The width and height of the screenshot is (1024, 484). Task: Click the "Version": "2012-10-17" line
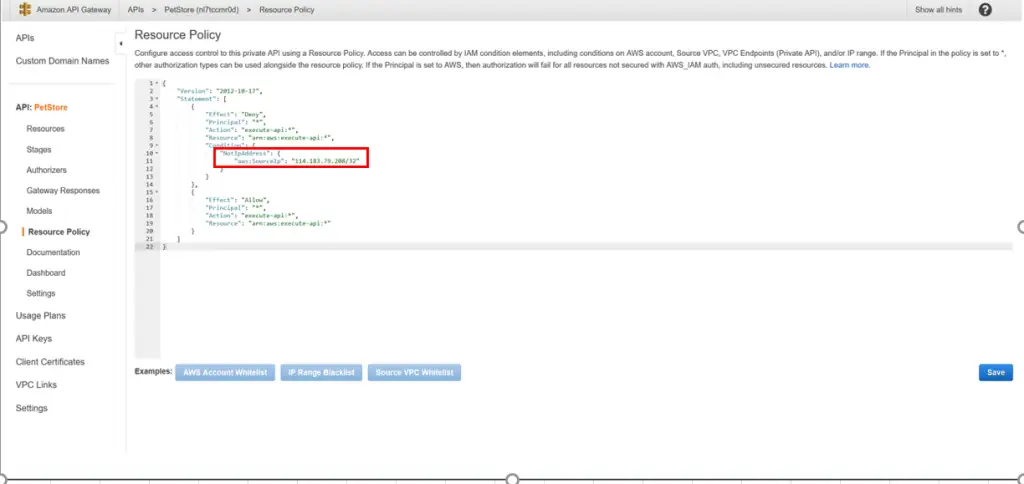coord(219,91)
